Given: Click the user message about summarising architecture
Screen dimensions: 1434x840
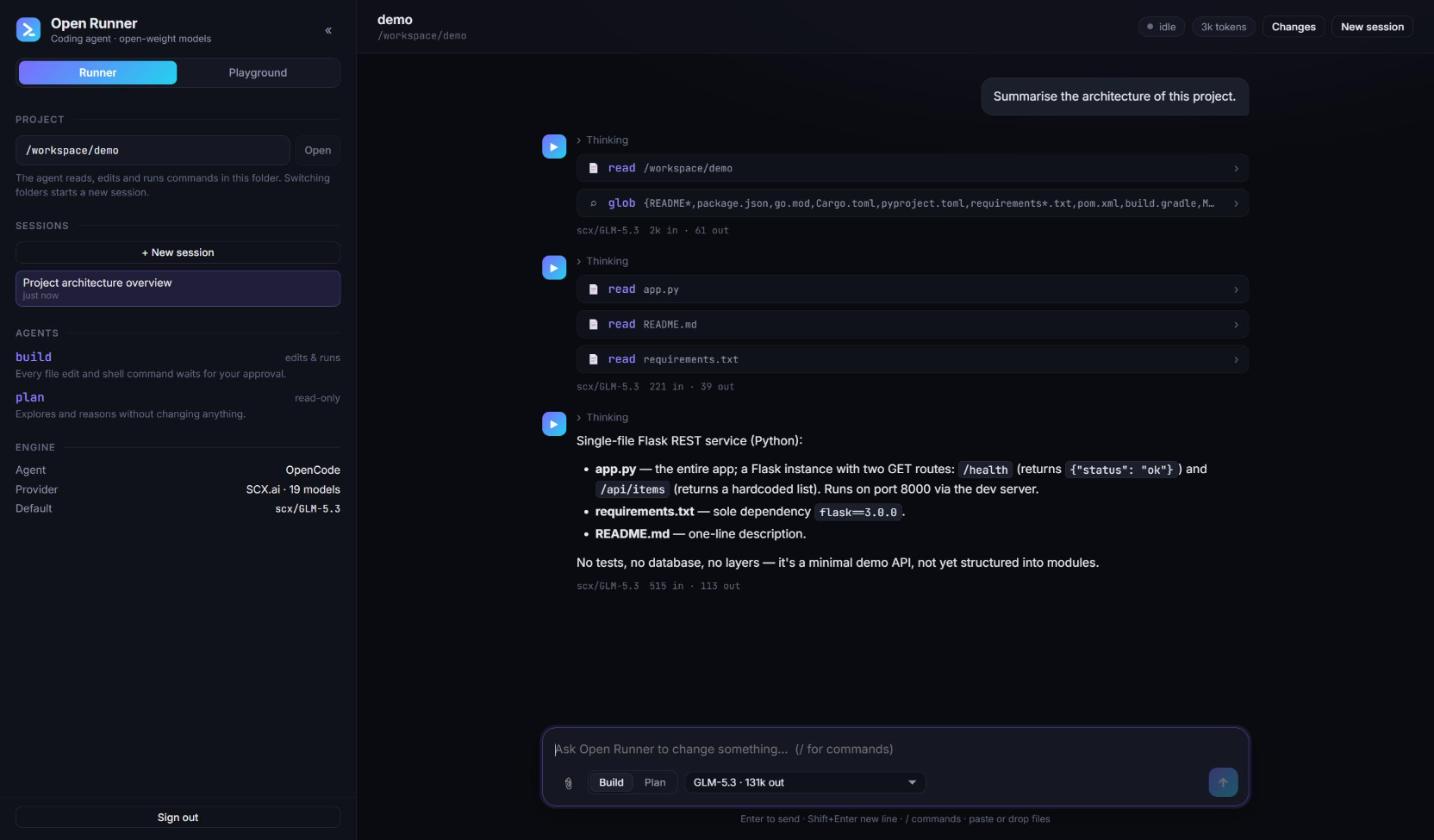Looking at the screenshot, I should click(x=1114, y=97).
